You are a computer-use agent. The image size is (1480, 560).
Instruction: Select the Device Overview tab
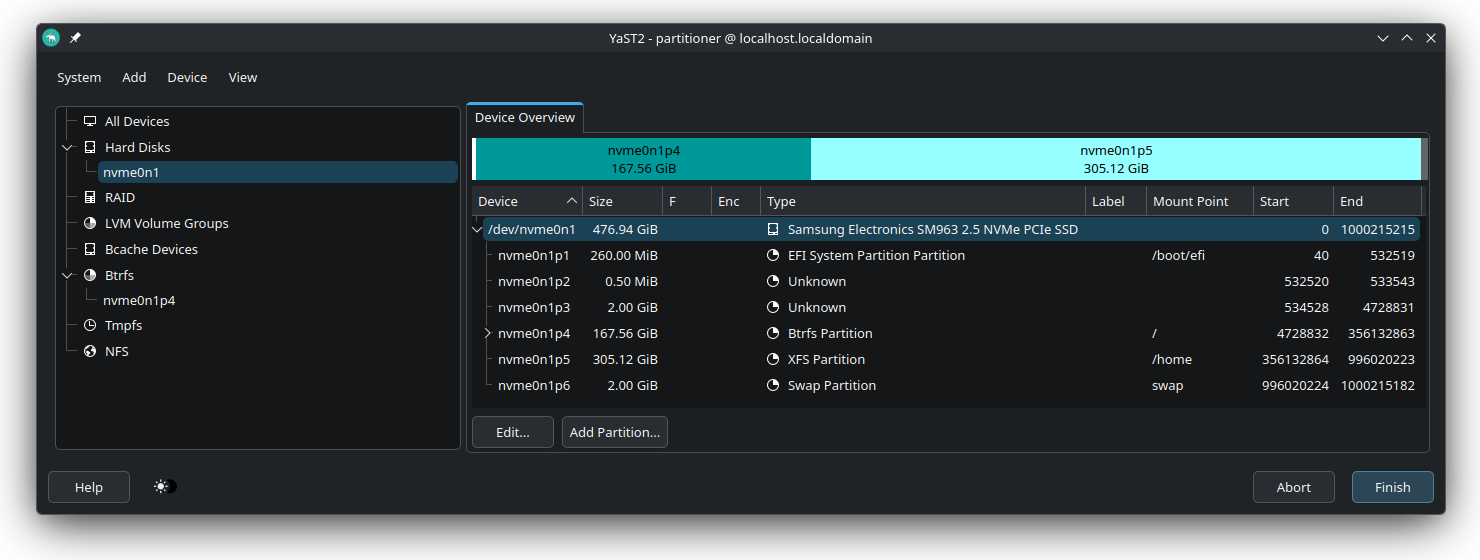coord(525,118)
